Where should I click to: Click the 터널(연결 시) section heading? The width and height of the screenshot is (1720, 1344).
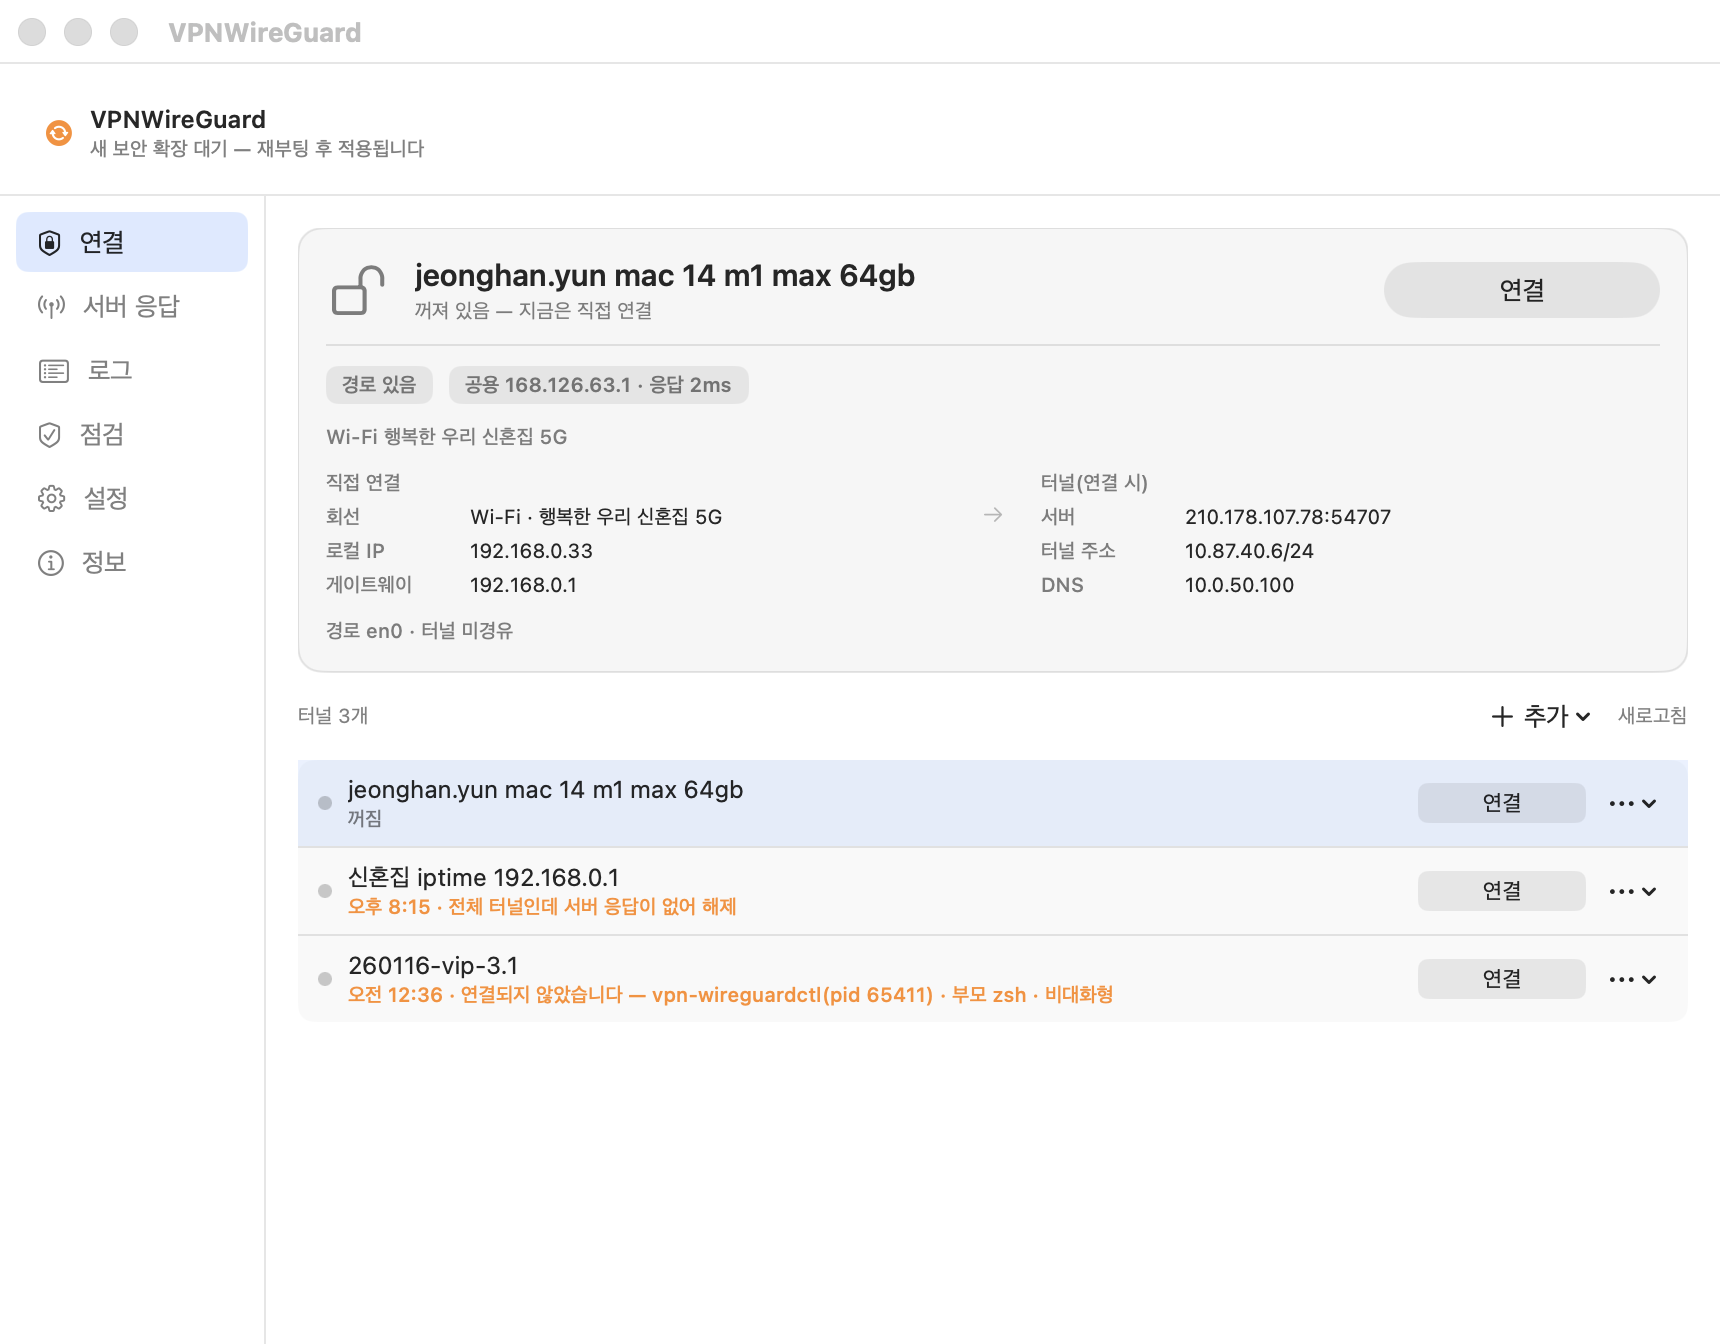tap(1094, 483)
